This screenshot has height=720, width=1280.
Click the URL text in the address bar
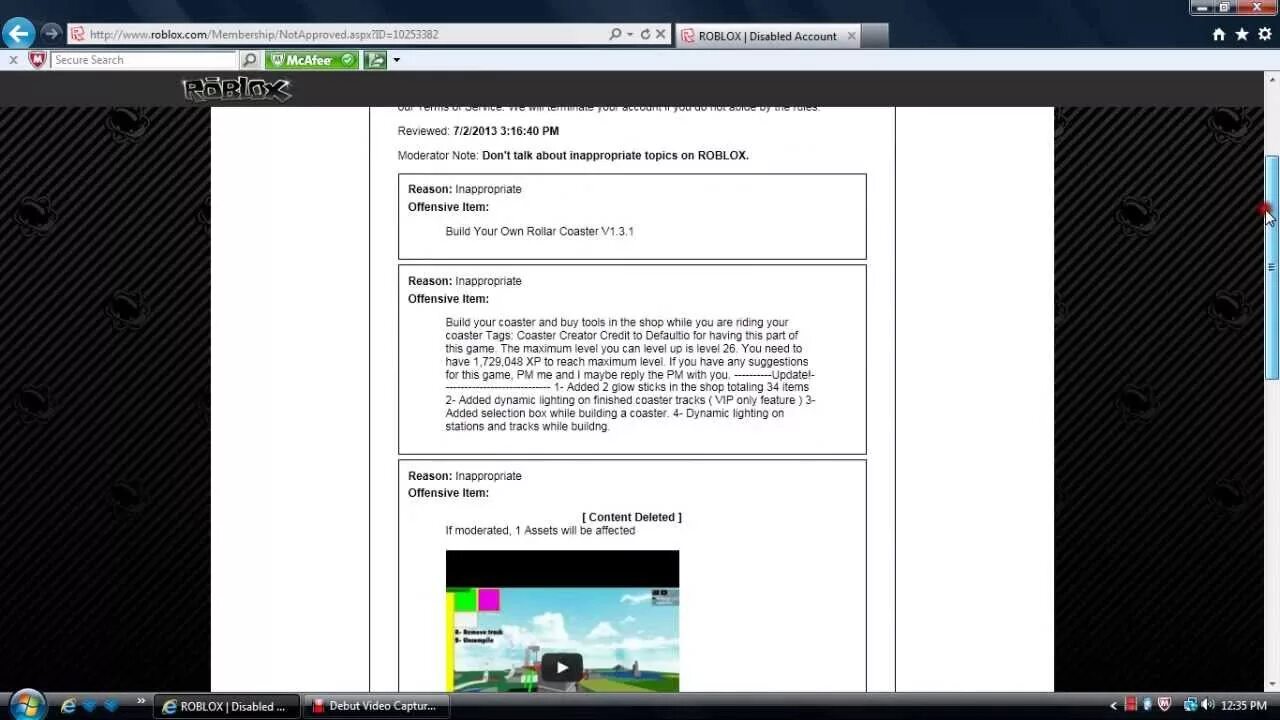pyautogui.click(x=264, y=34)
